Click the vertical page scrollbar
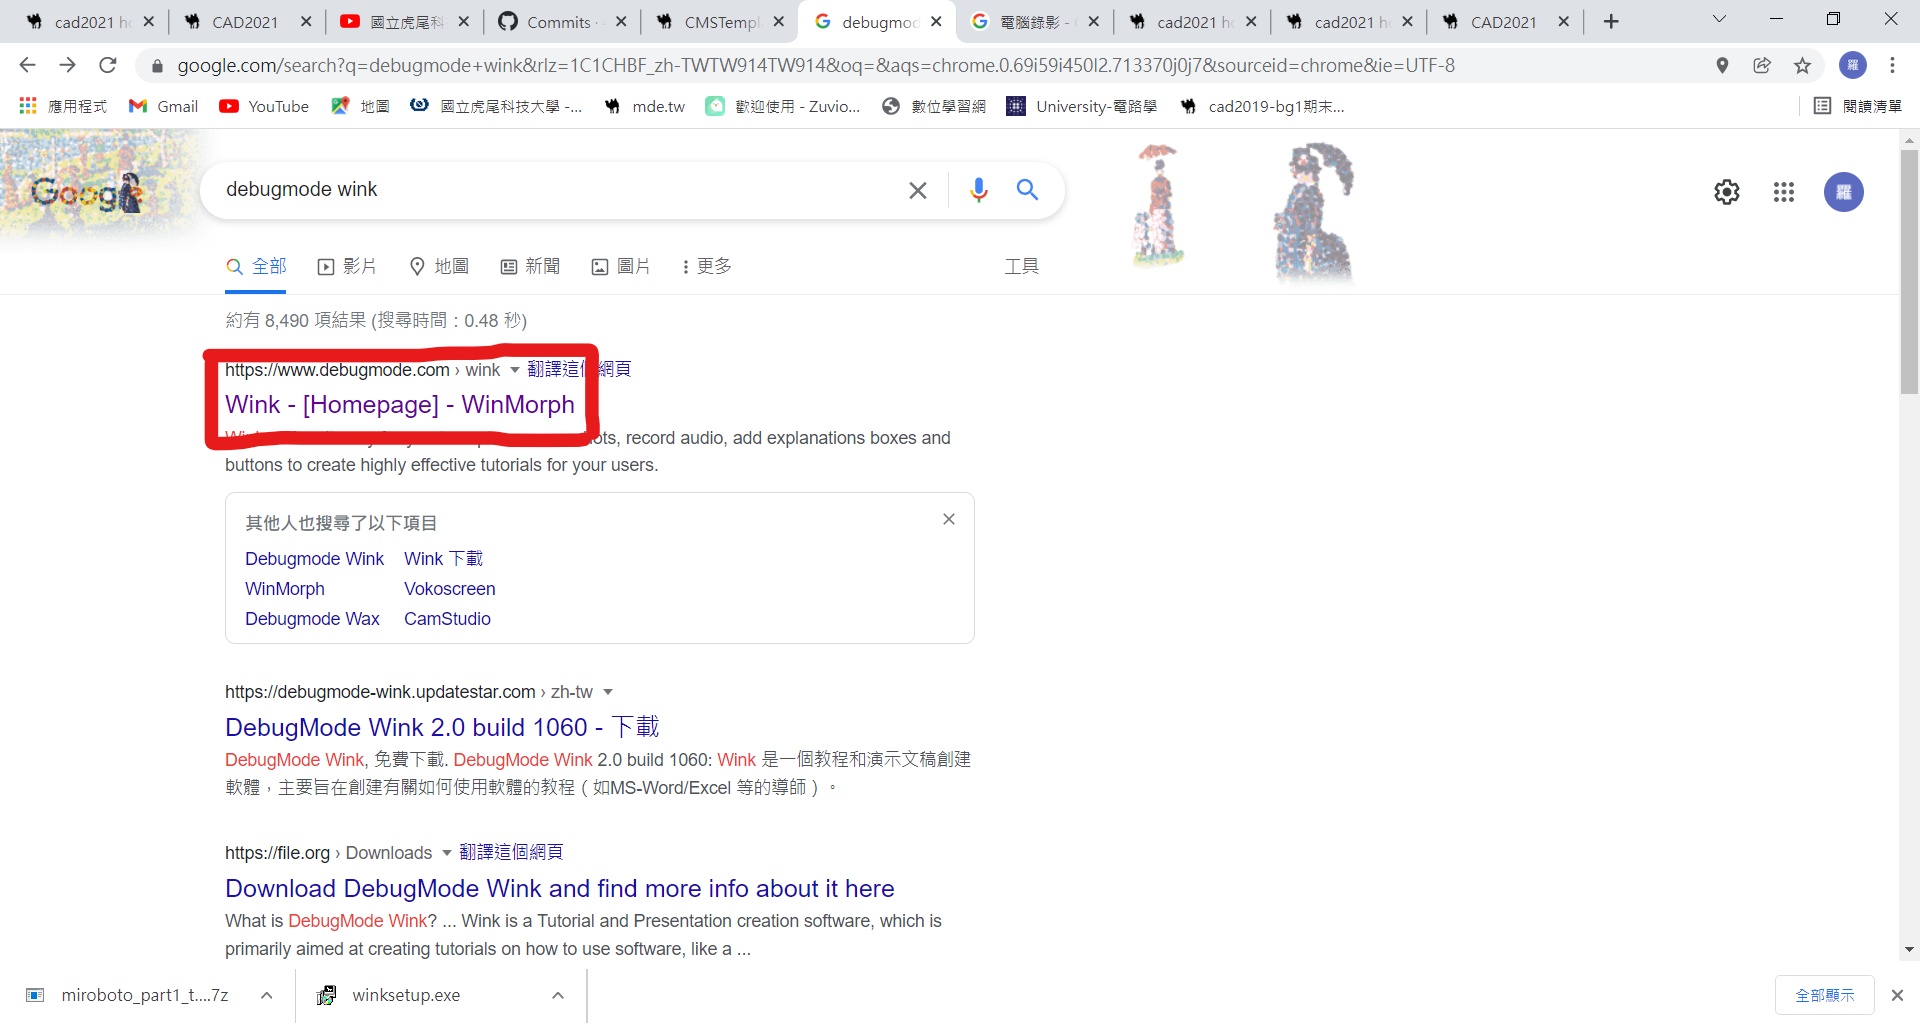Screen dimensions: 1920x1030 coord(1909,272)
